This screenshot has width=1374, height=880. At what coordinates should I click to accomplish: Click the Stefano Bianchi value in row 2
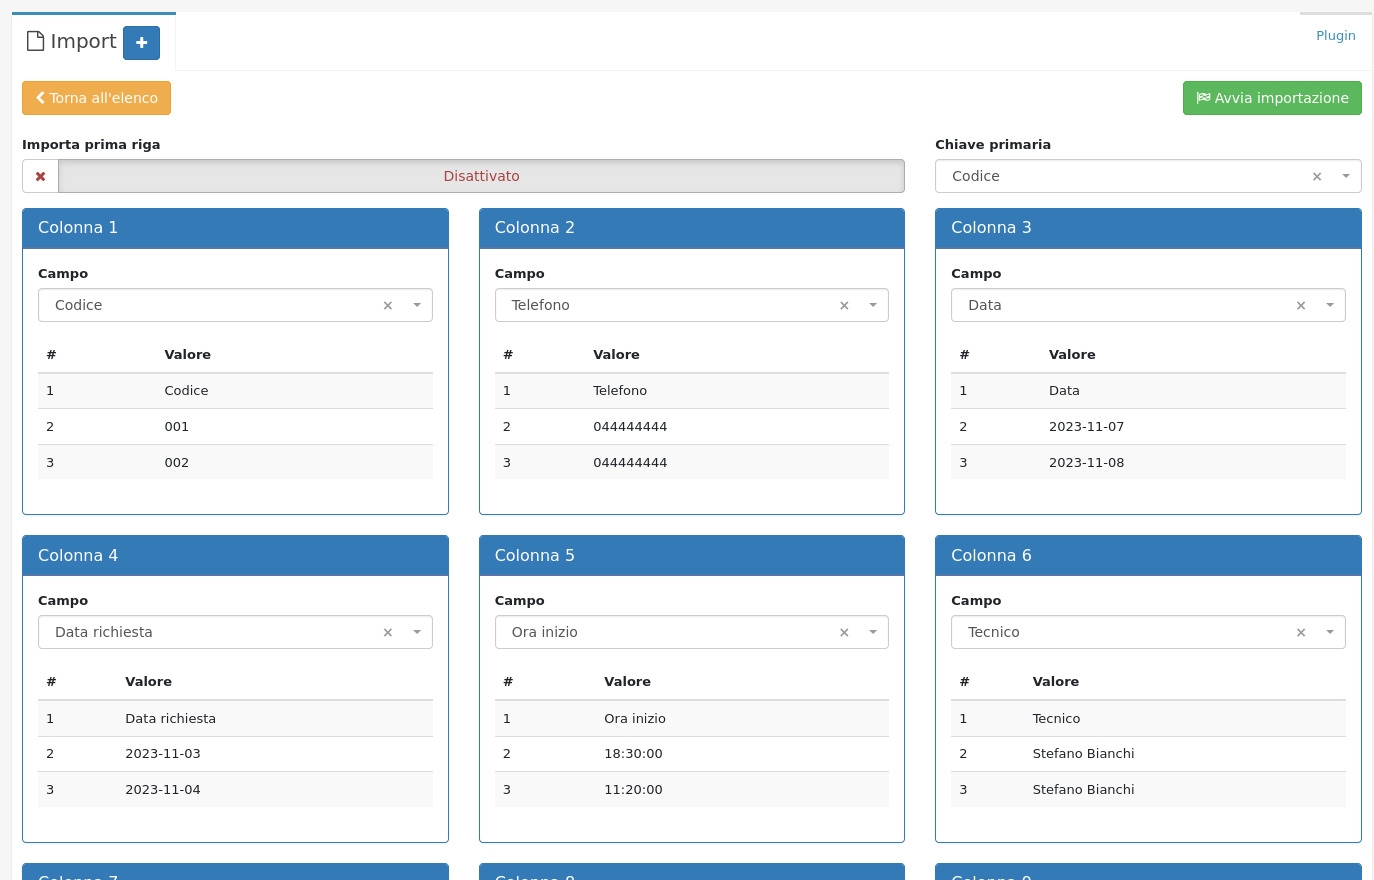click(x=1083, y=754)
